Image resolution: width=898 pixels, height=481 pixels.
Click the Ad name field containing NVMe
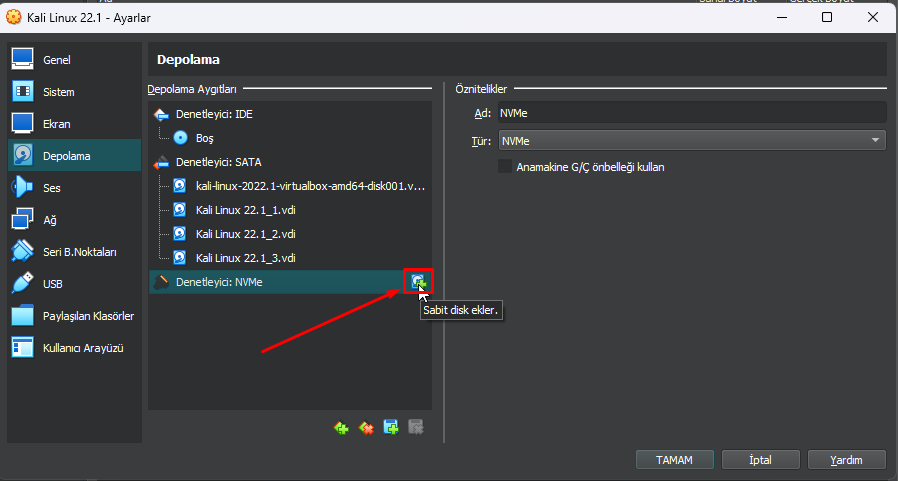click(692, 113)
